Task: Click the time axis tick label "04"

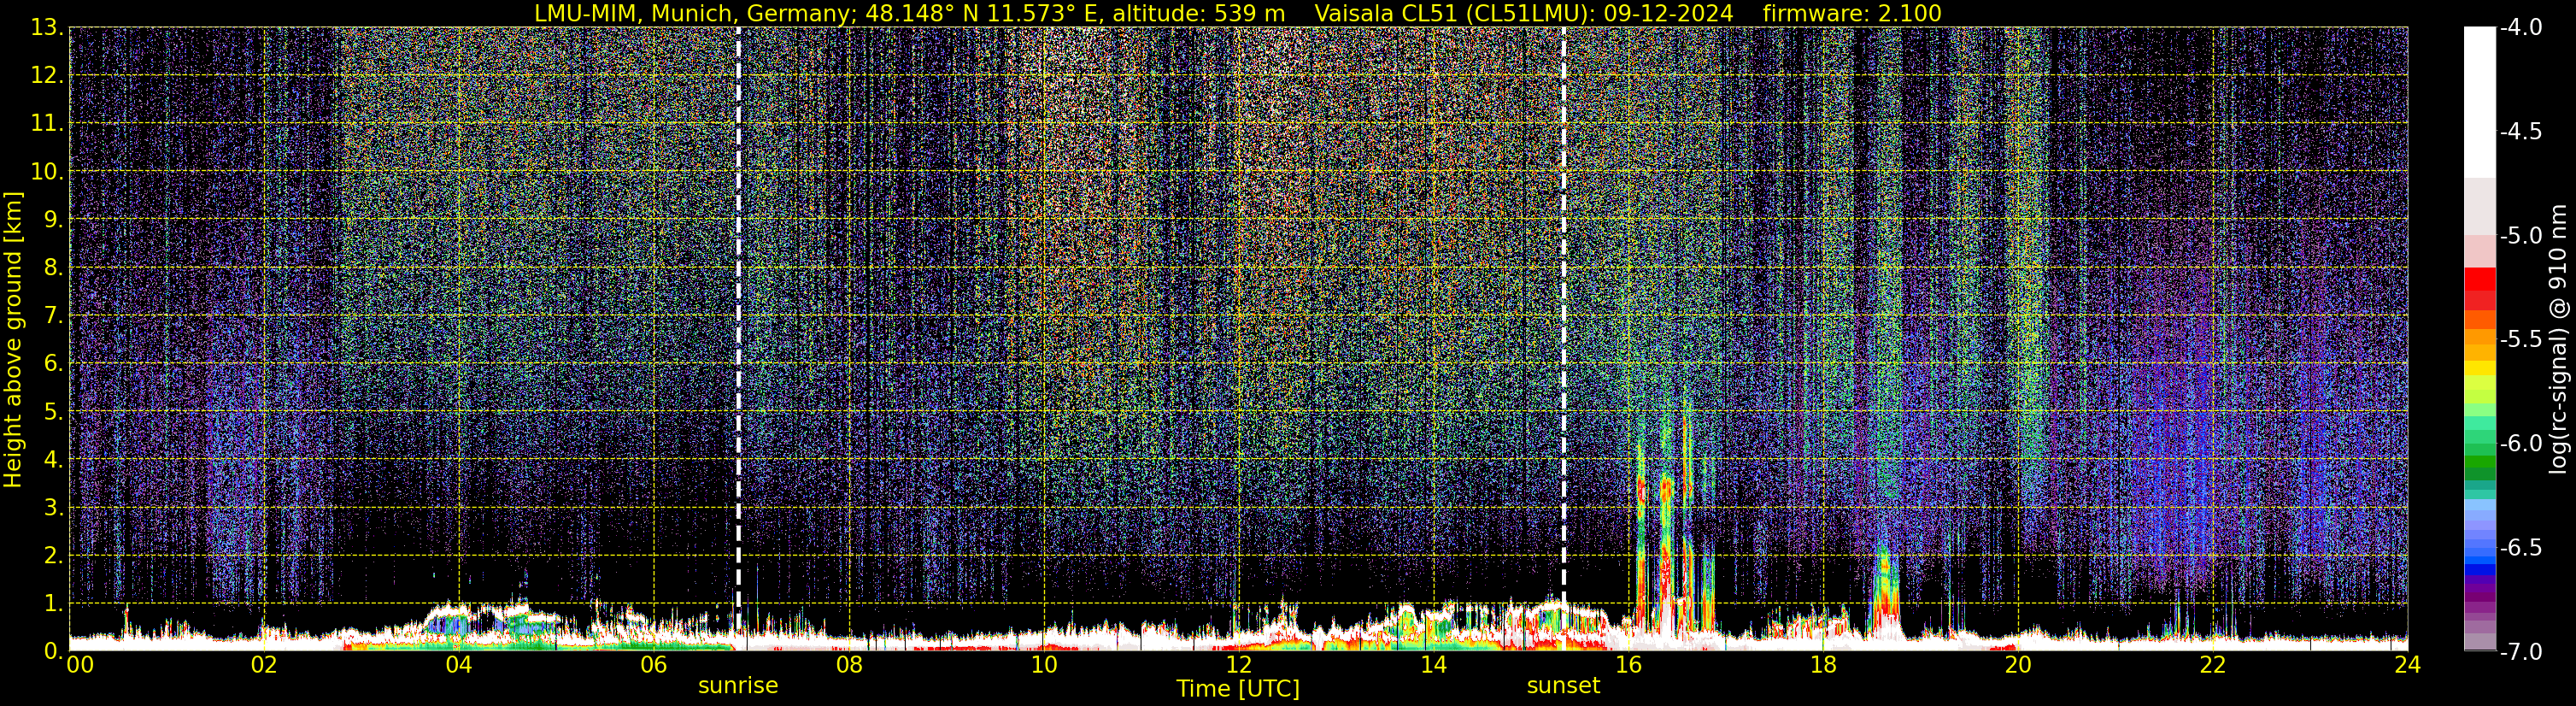Action: 458,665
